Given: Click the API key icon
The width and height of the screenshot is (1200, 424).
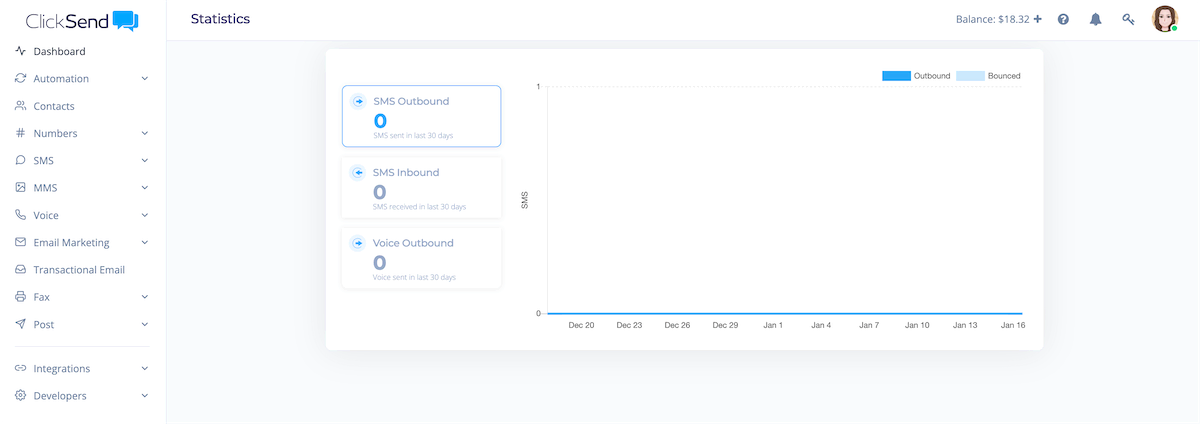Looking at the screenshot, I should [x=1128, y=19].
